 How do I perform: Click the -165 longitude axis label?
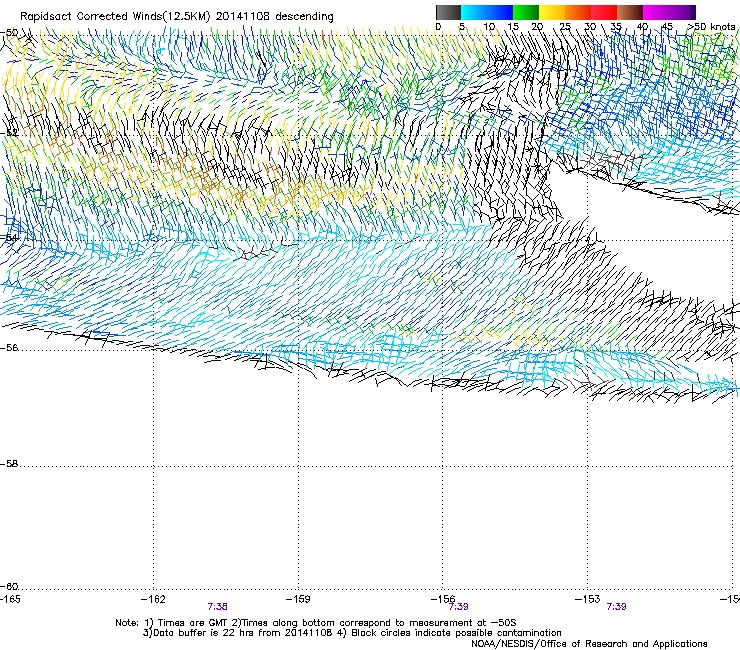point(10,599)
